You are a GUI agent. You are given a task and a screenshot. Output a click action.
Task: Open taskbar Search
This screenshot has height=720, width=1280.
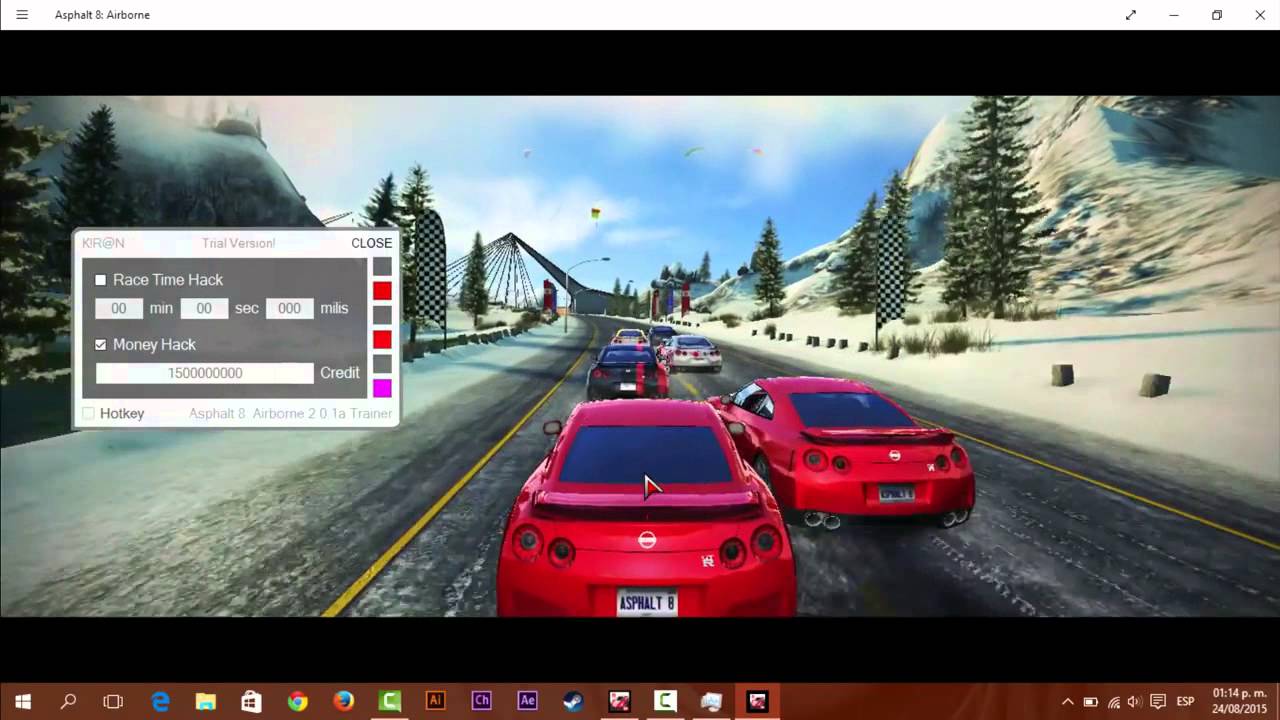68,701
